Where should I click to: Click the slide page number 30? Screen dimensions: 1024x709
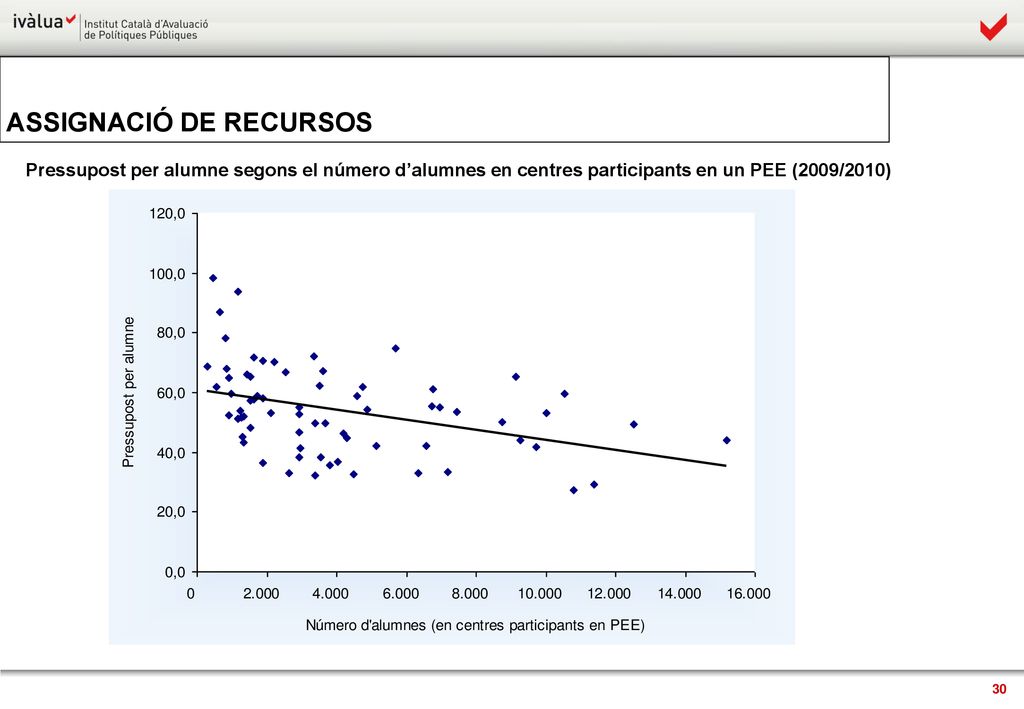click(999, 689)
